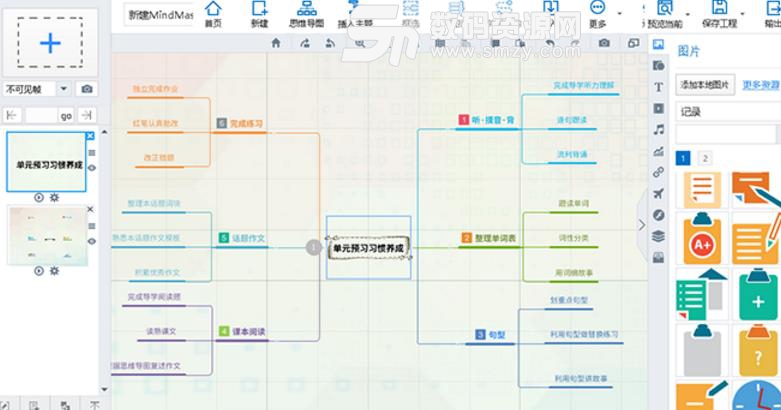Select the text T tool in sidebar

click(x=658, y=87)
